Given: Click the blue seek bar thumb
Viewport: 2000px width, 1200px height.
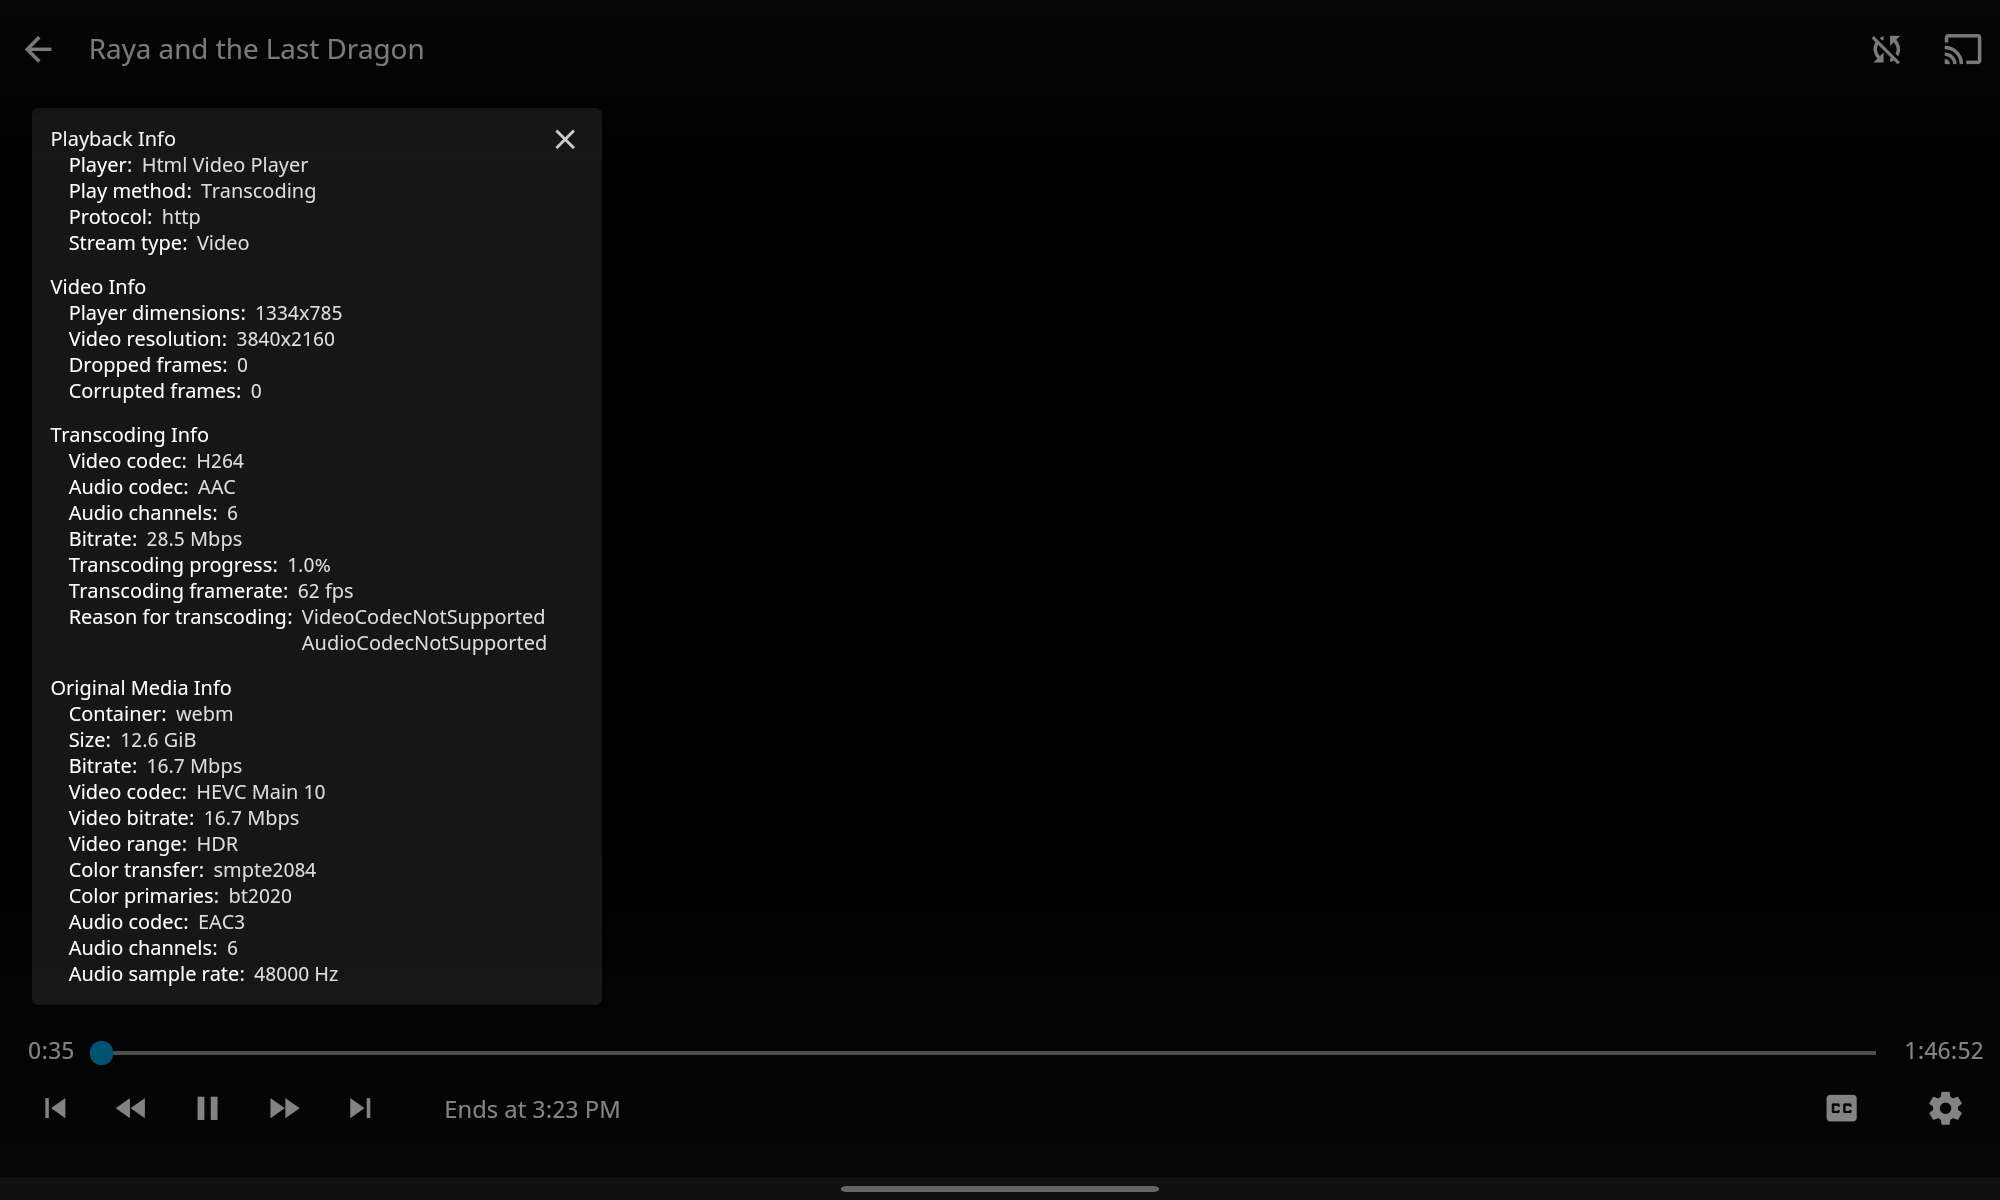Looking at the screenshot, I should 101,1053.
